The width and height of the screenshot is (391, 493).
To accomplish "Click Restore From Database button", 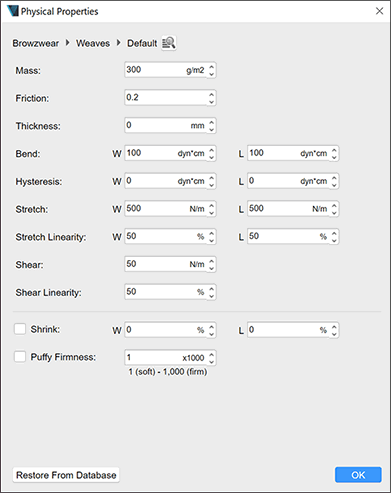I will 66,475.
